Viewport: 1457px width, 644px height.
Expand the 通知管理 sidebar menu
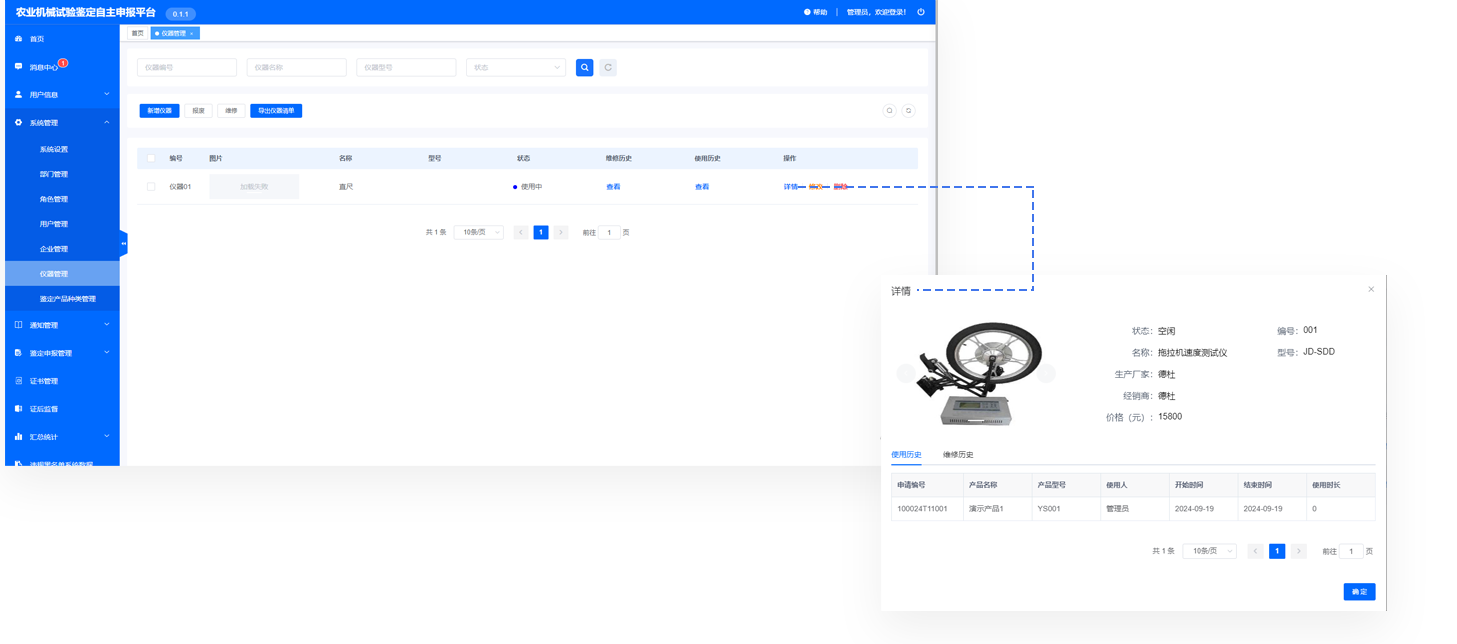(x=60, y=325)
